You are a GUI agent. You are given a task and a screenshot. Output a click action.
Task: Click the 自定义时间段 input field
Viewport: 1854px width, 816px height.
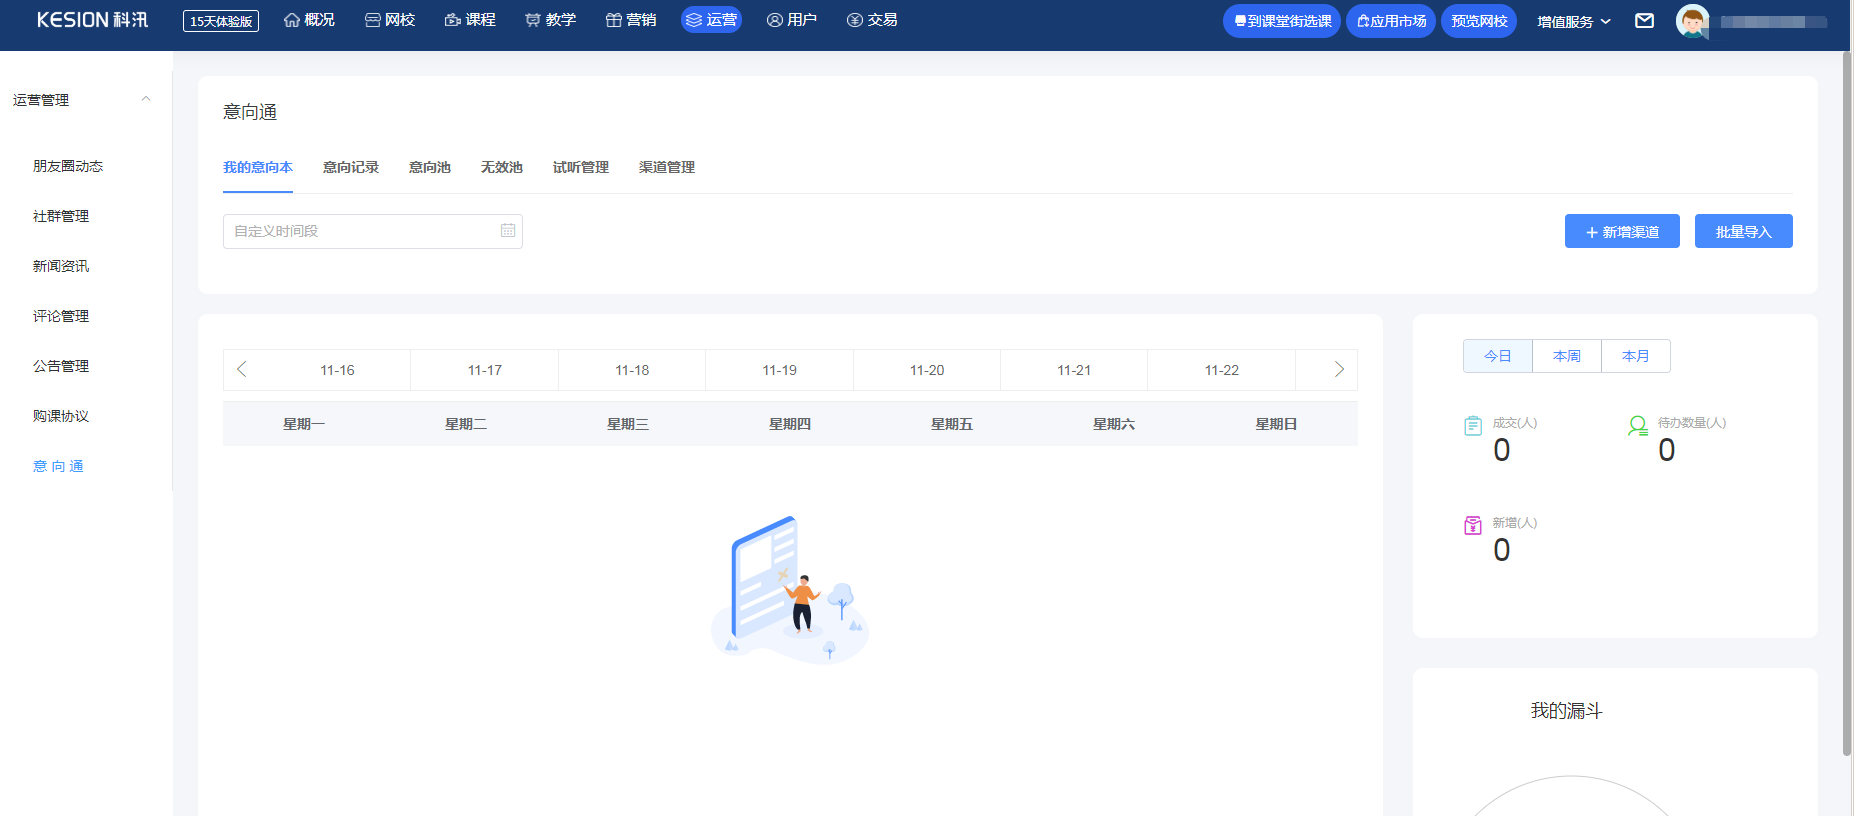coord(360,231)
